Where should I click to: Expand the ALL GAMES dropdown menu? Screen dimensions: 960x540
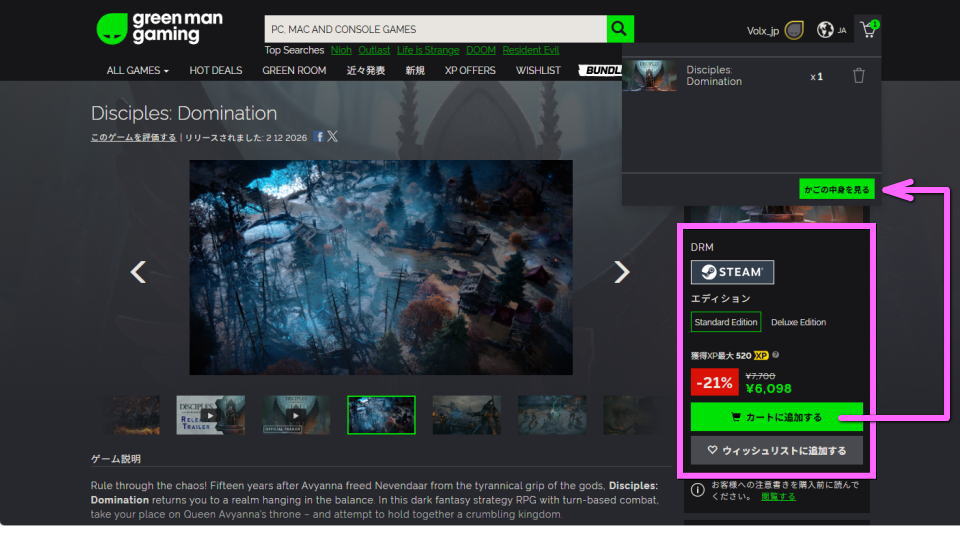pos(137,71)
